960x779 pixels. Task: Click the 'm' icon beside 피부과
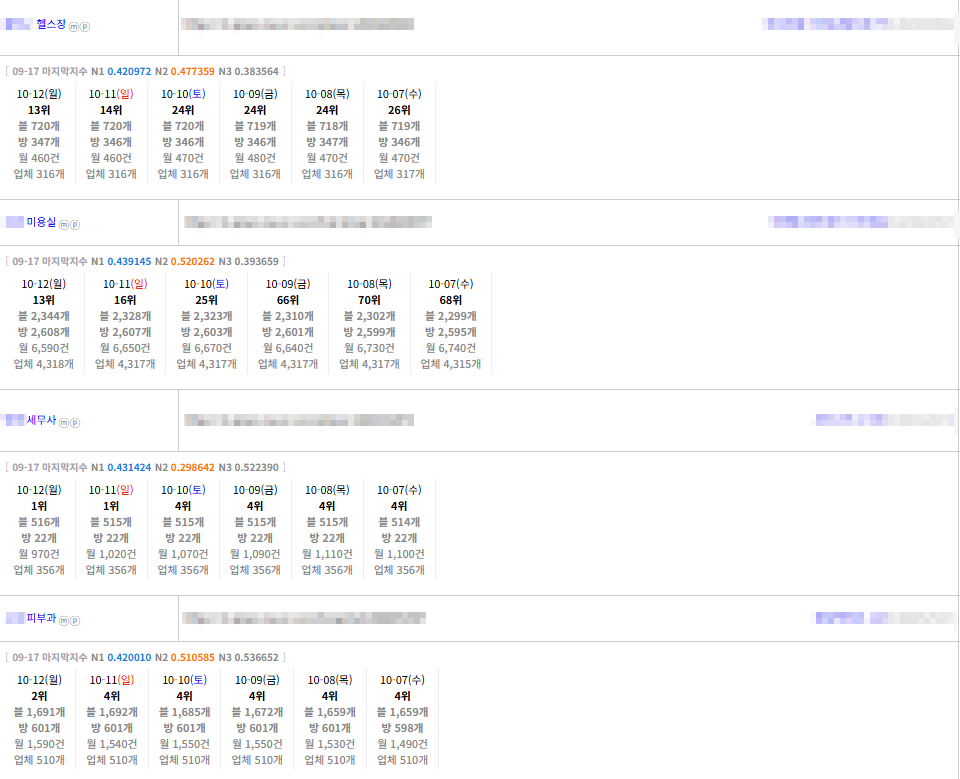(x=64, y=620)
